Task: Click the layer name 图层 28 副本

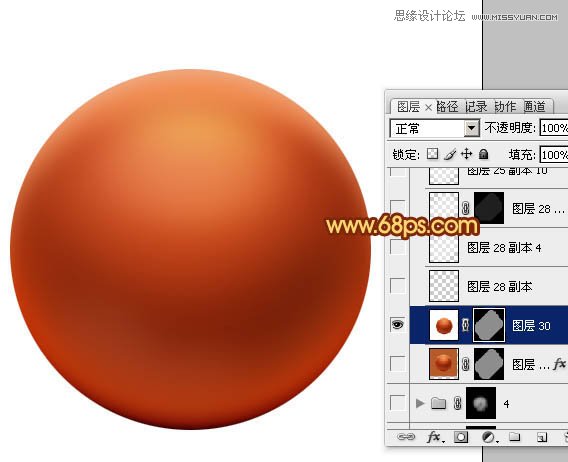Action: [500, 287]
